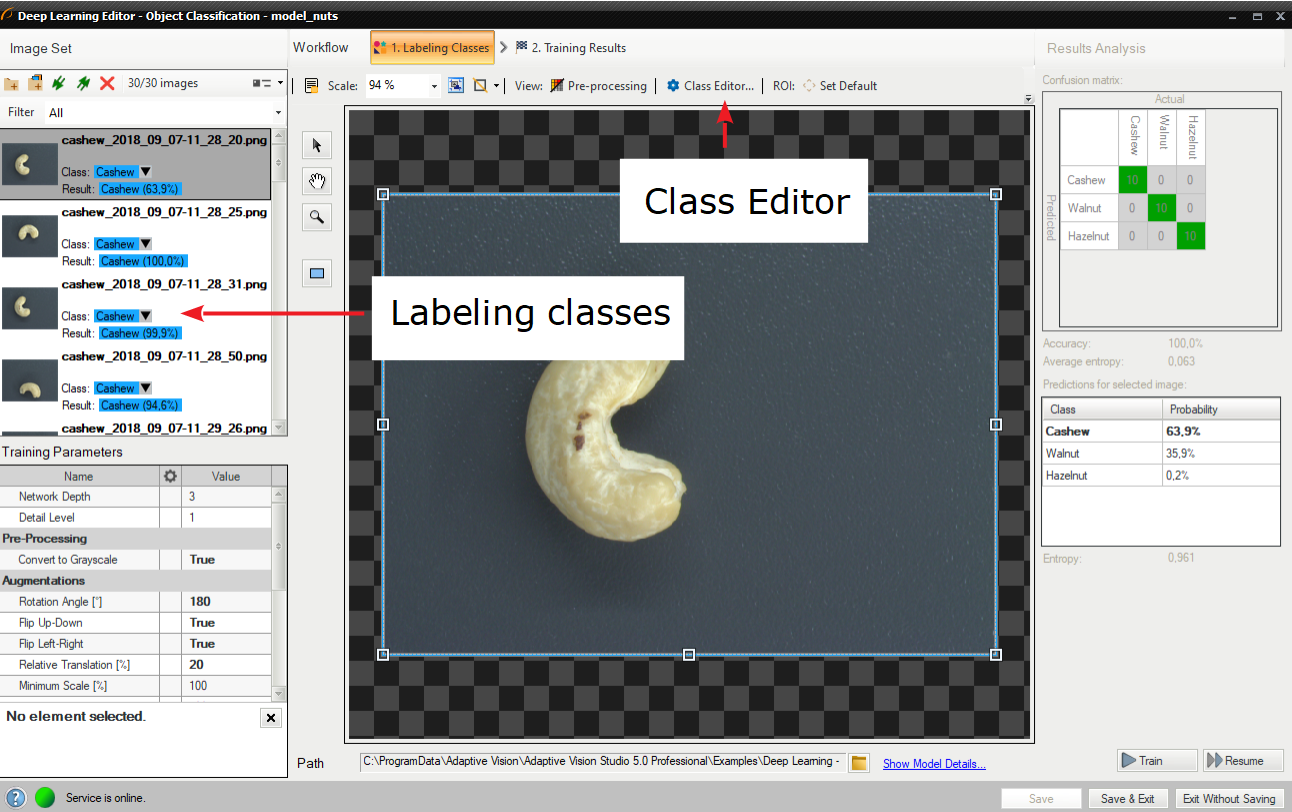Switch to the Labeling Classes tab

click(x=431, y=48)
